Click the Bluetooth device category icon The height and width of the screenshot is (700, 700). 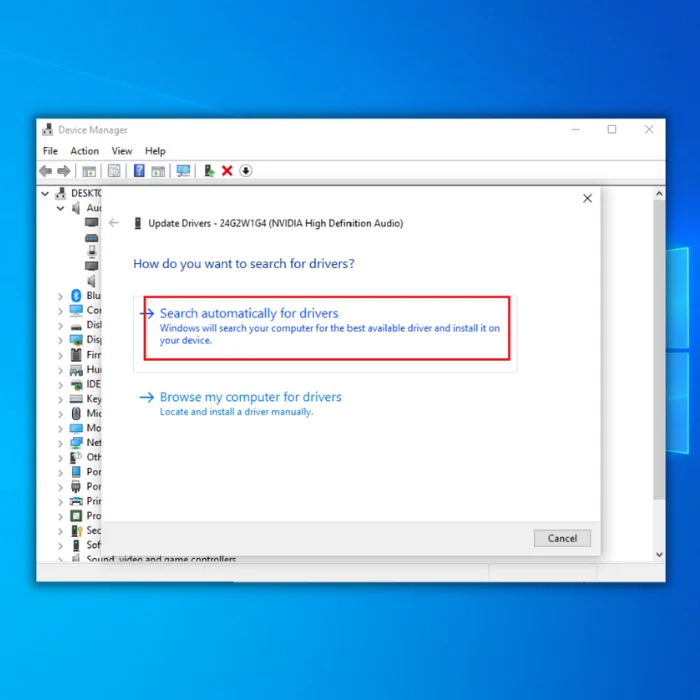76,296
